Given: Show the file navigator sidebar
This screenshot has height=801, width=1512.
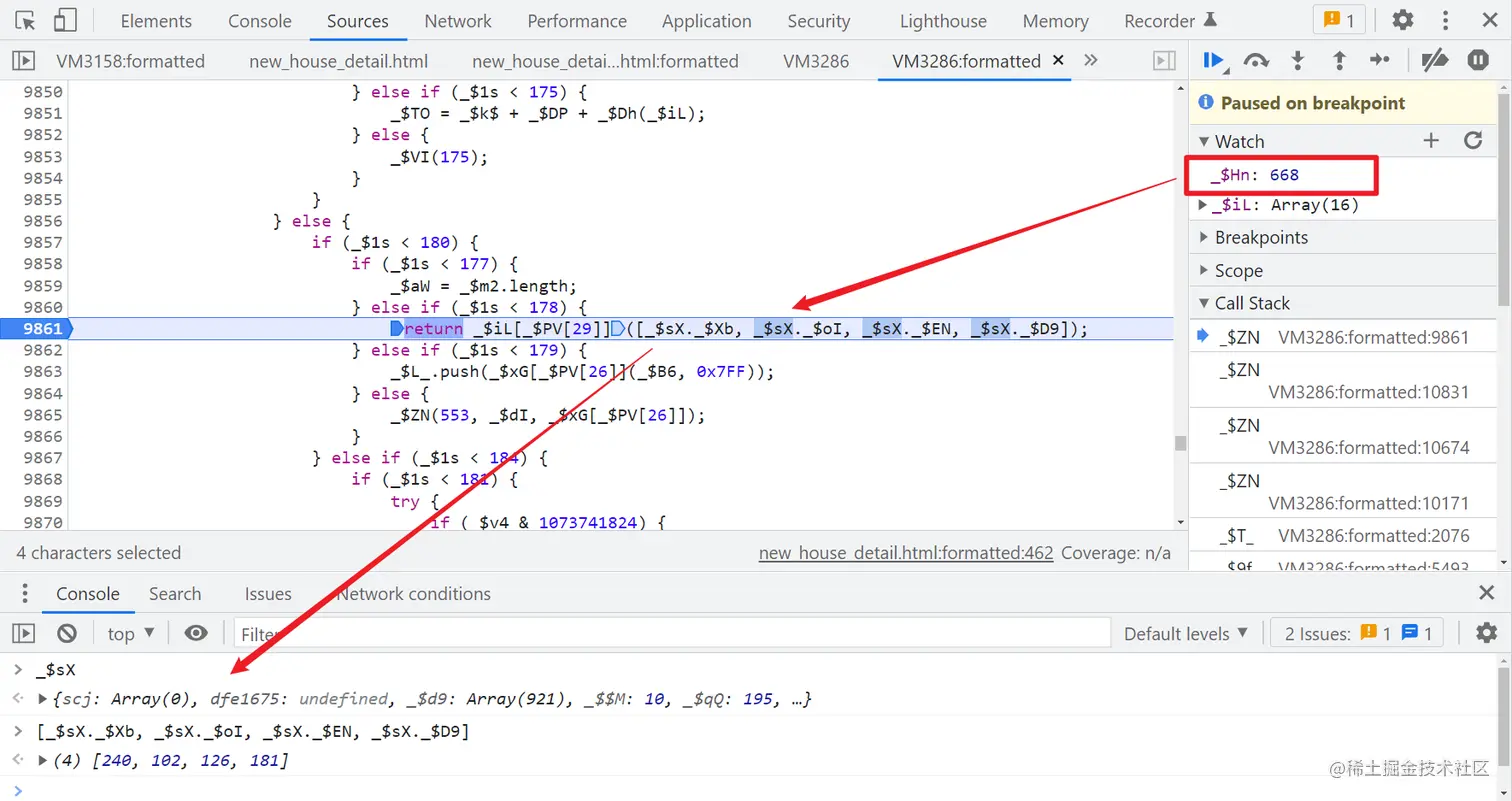Looking at the screenshot, I should pos(23,61).
